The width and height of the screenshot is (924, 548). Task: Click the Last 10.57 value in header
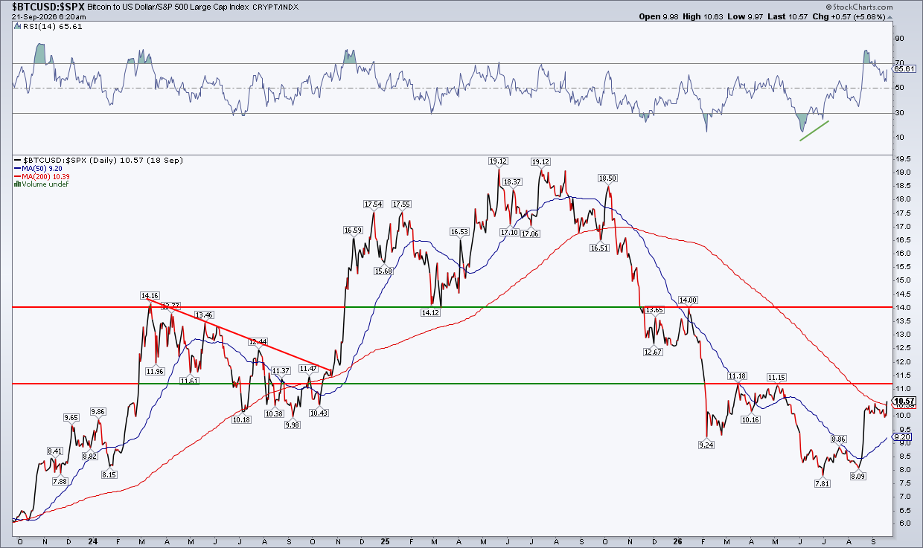pyautogui.click(x=787, y=16)
